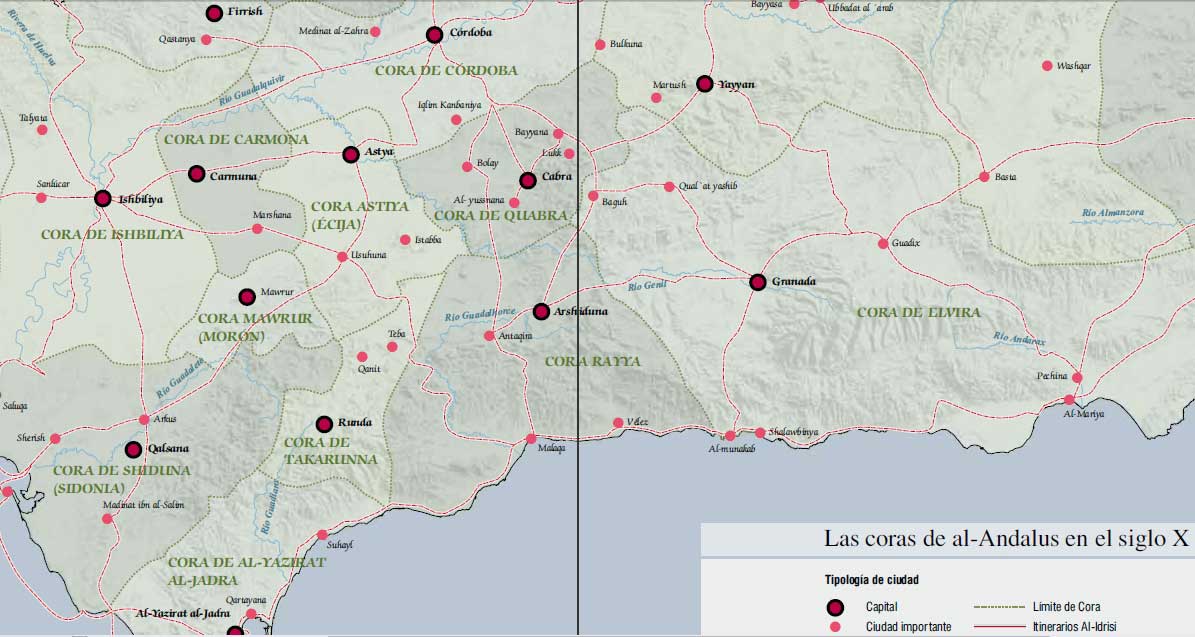Click the Ishbiliya capital marker

pyautogui.click(x=102, y=198)
